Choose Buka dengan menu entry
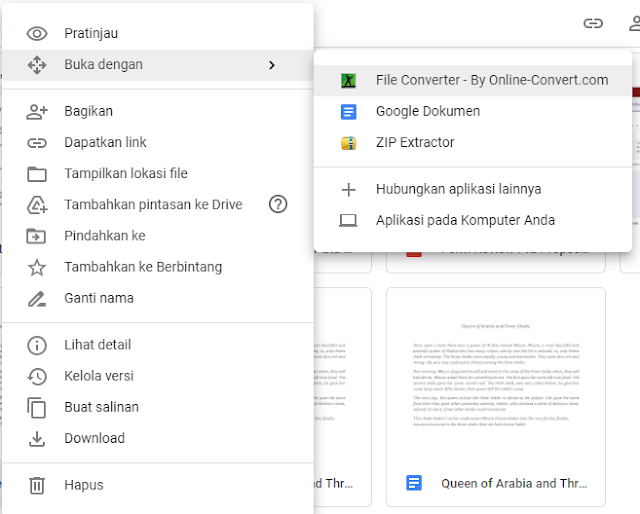The width and height of the screenshot is (640, 514). click(x=158, y=65)
